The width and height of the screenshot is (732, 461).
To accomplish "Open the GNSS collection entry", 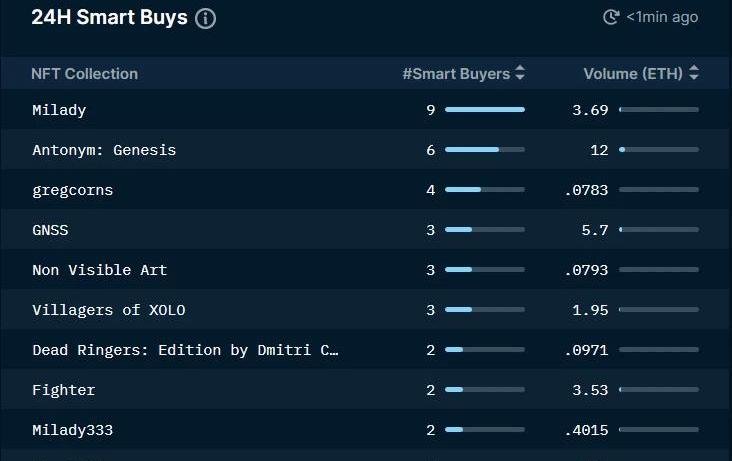I will coord(50,230).
